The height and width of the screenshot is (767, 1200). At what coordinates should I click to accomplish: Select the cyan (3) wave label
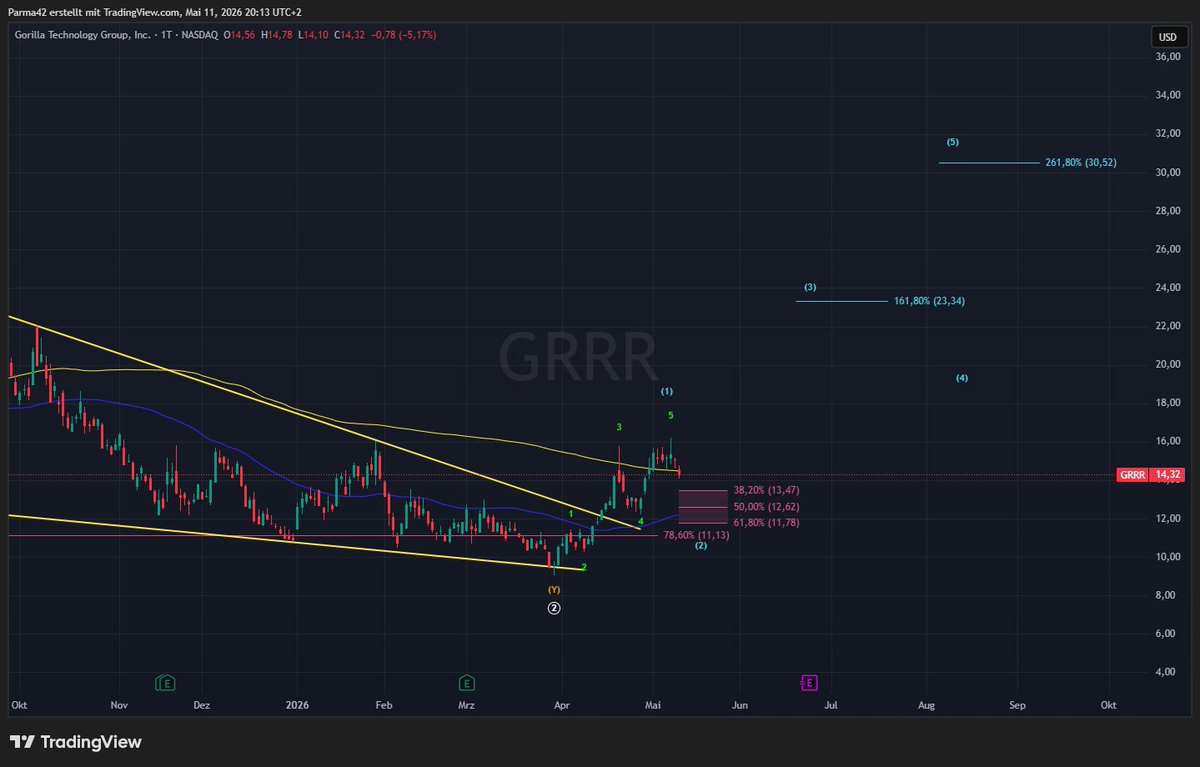coord(810,287)
